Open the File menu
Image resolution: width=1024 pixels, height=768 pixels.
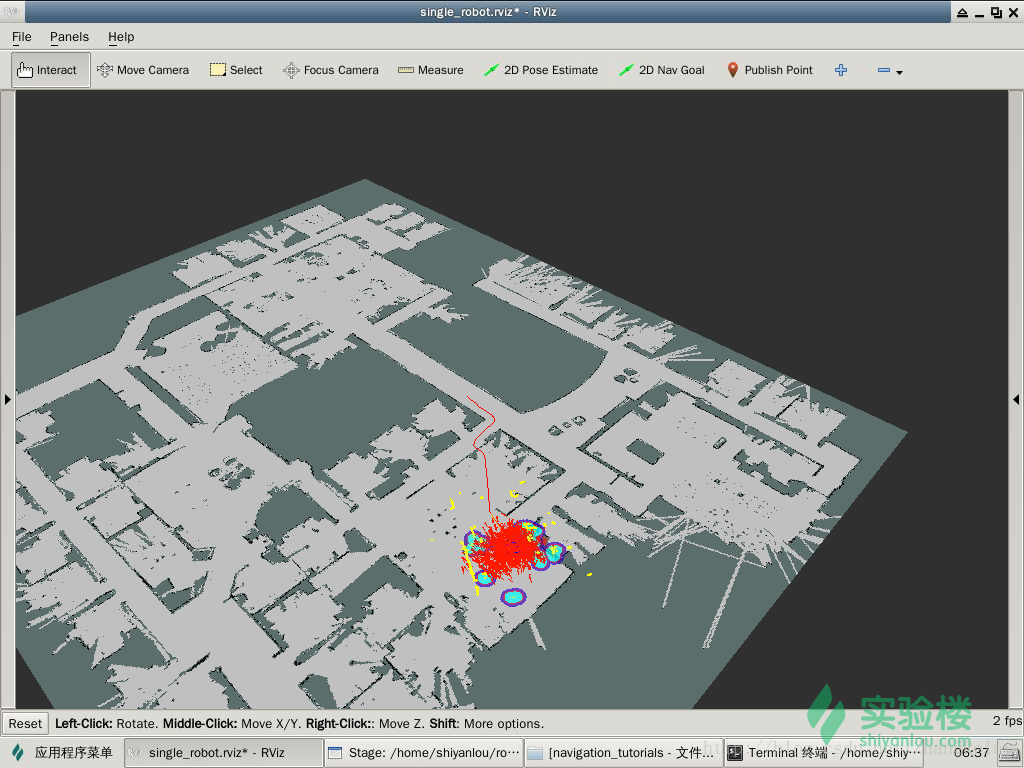click(x=22, y=37)
